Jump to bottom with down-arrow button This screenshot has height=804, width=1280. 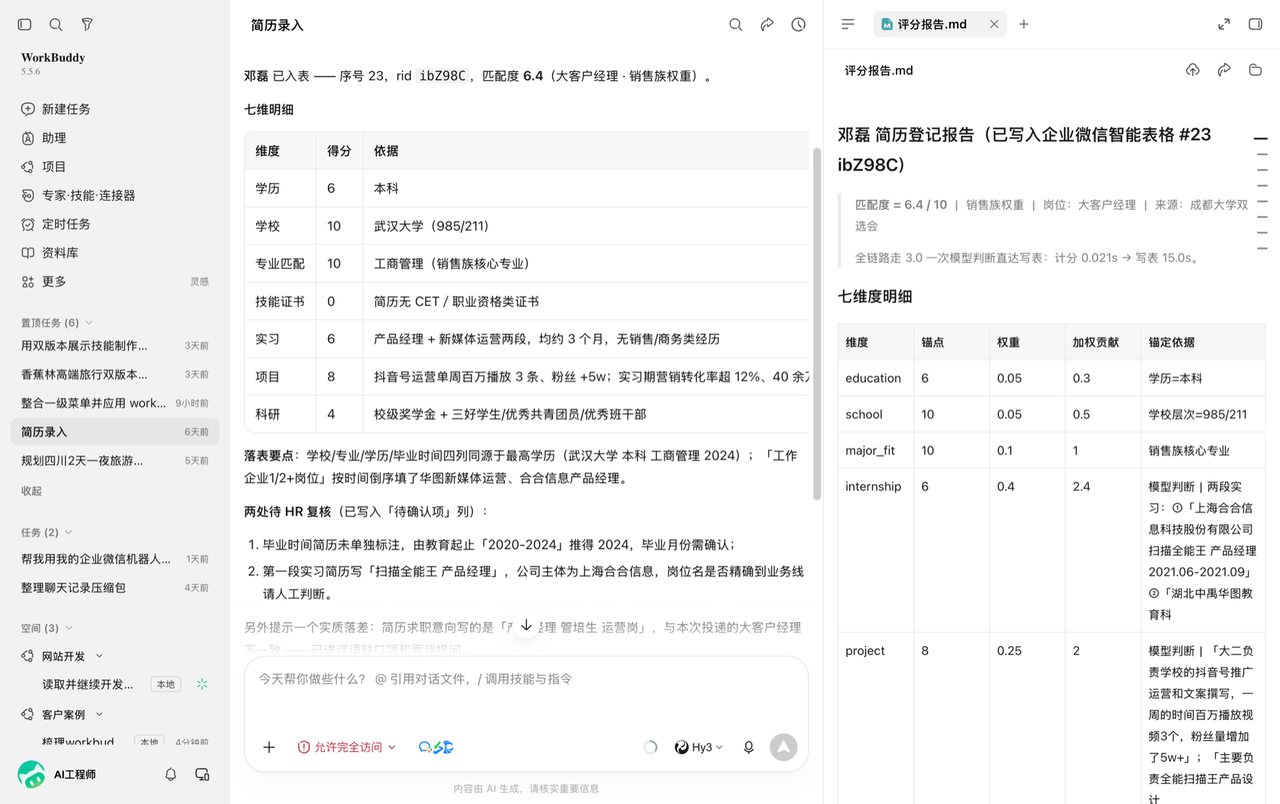(526, 625)
